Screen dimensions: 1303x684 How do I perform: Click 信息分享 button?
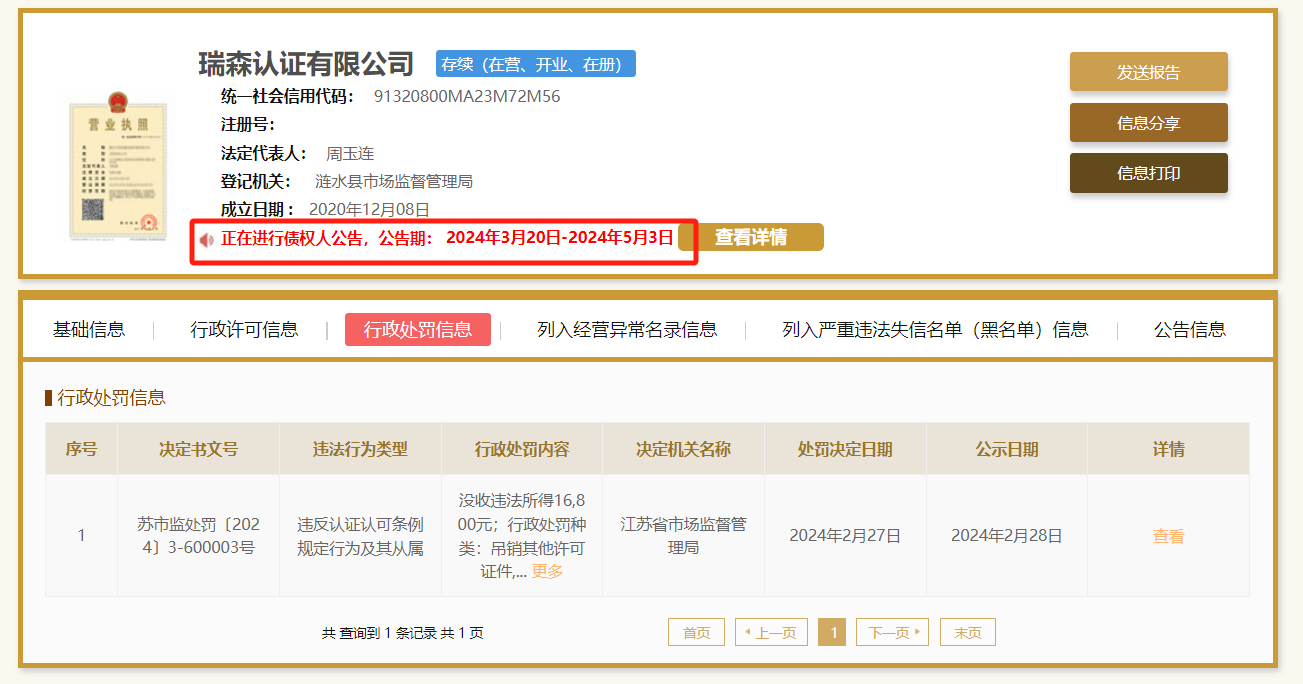pyautogui.click(x=1148, y=123)
